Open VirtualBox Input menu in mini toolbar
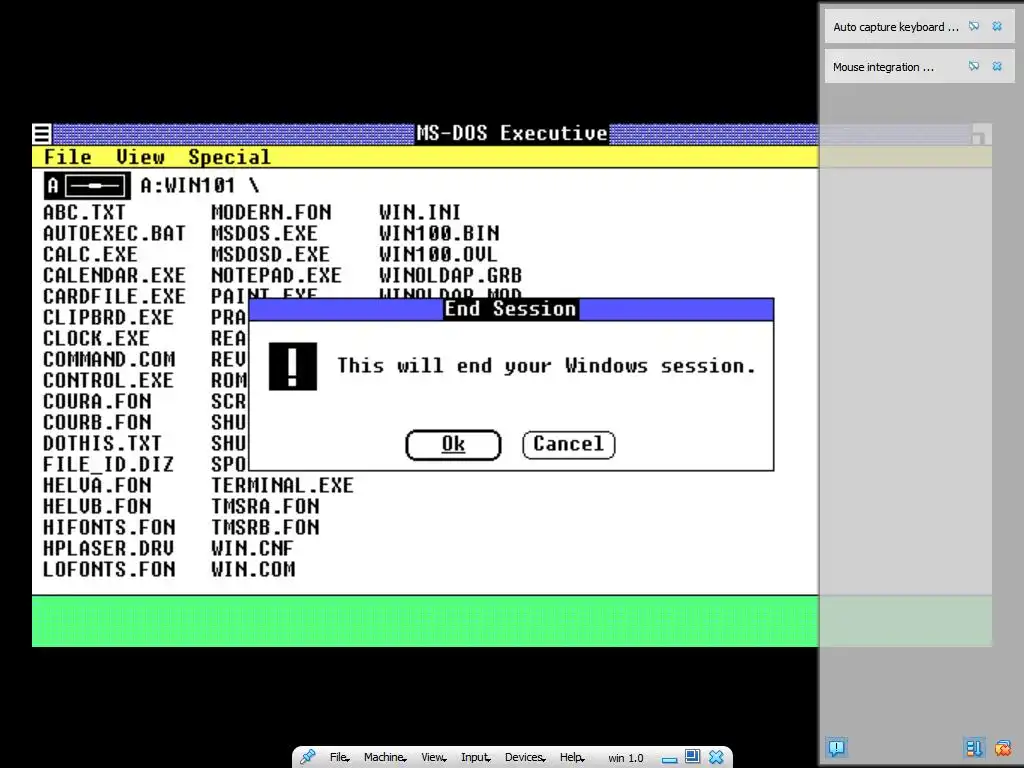Image resolution: width=1024 pixels, height=768 pixels. click(475, 757)
